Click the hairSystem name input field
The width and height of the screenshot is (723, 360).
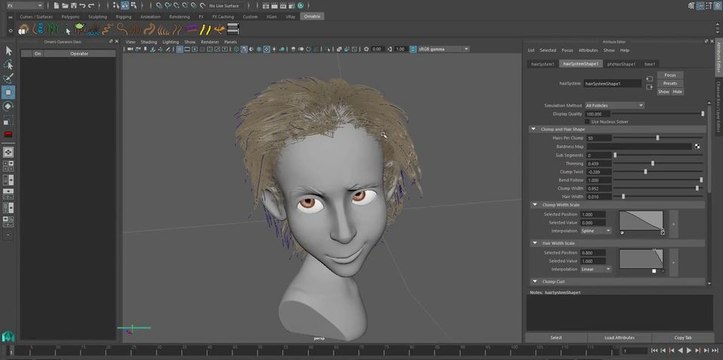[612, 83]
